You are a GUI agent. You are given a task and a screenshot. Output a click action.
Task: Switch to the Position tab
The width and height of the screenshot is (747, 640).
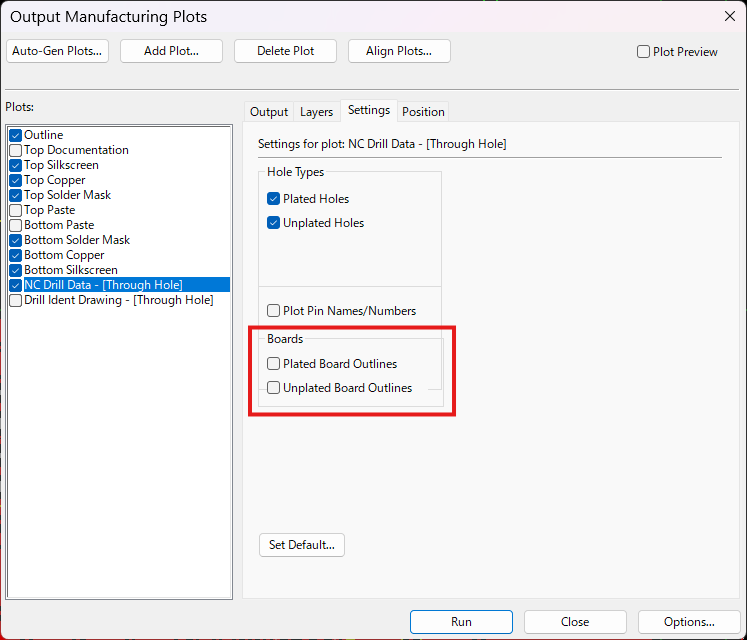423,112
